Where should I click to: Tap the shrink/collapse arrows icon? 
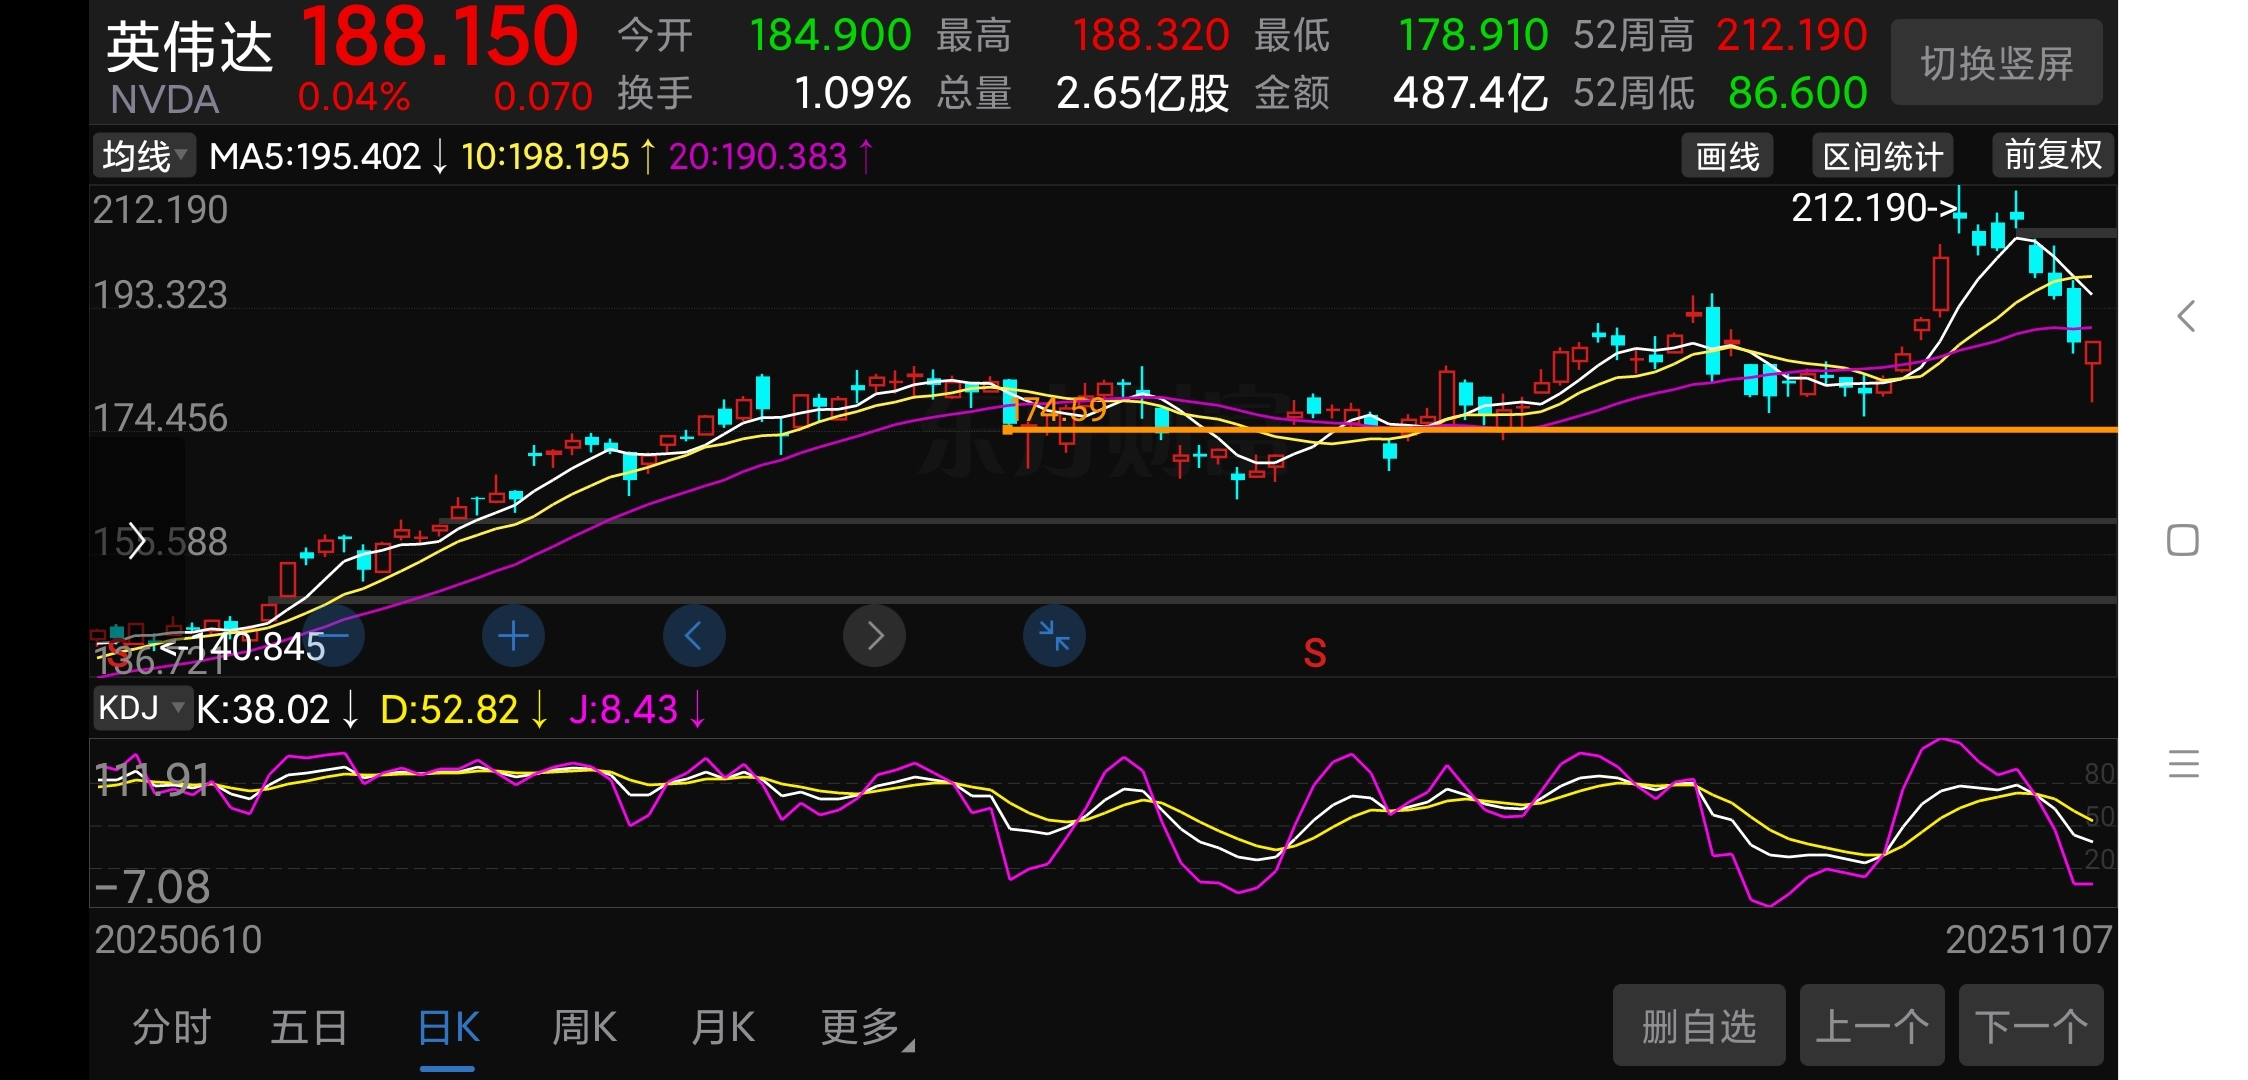tap(1054, 636)
